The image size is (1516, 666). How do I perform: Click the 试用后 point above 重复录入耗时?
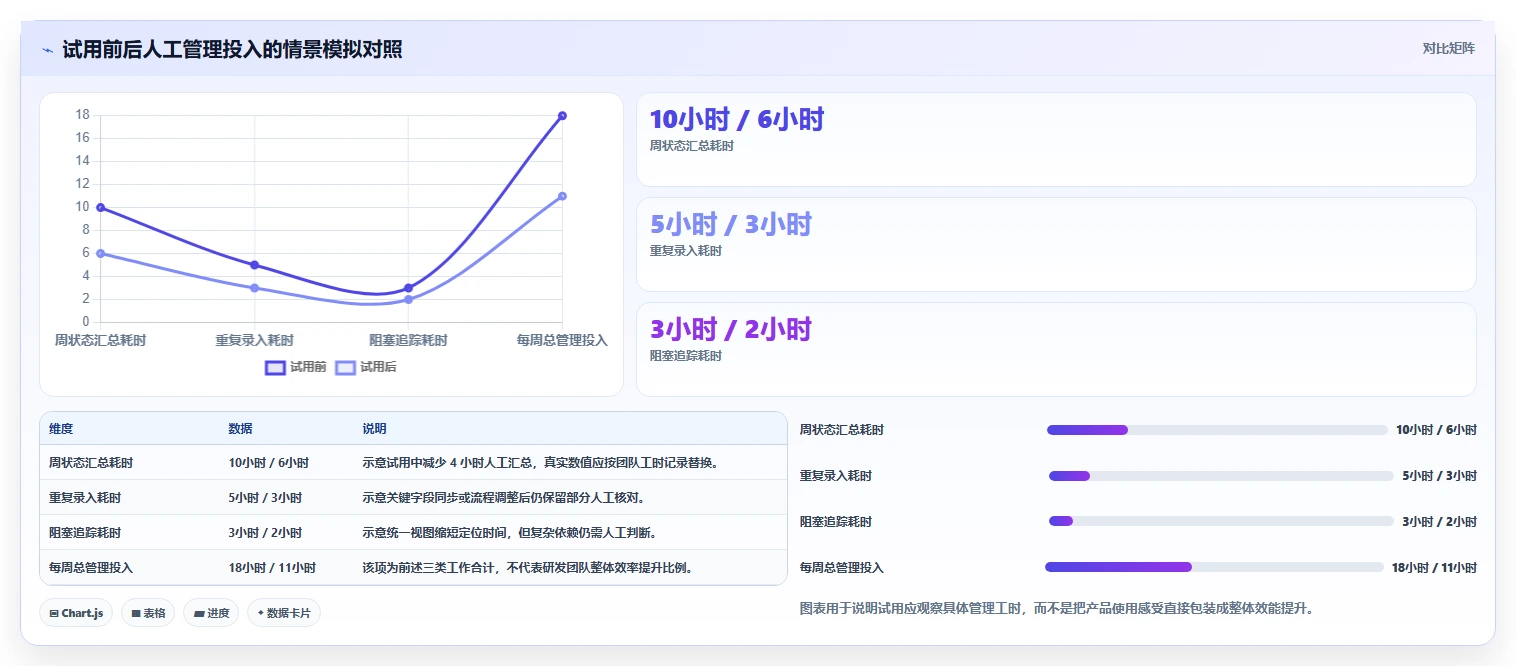254,288
